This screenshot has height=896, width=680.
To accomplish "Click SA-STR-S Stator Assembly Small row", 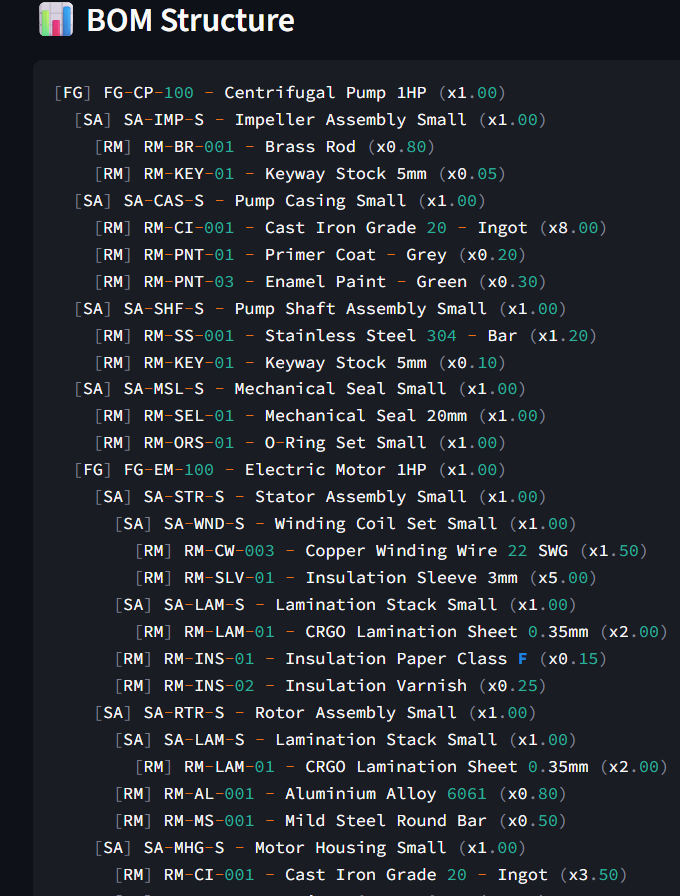I will (x=320, y=497).
